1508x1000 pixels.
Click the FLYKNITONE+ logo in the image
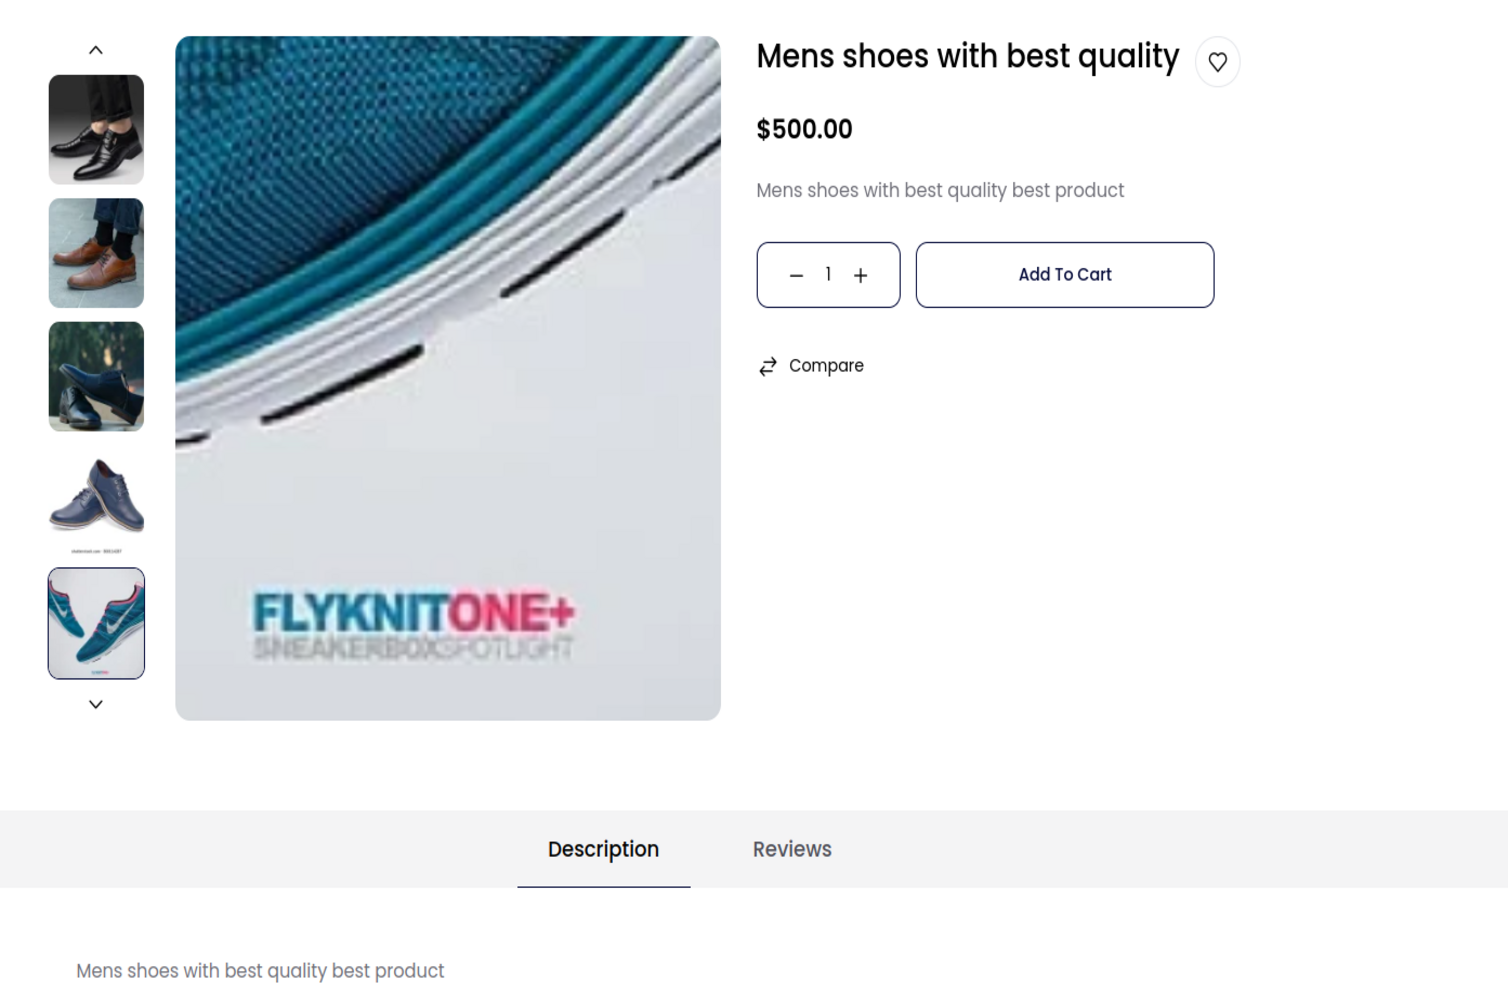click(413, 613)
